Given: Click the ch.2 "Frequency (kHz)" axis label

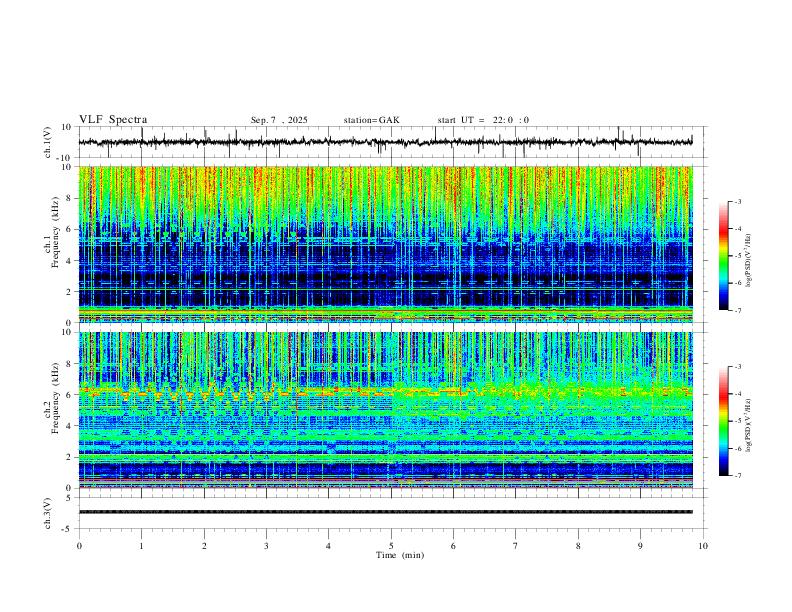Looking at the screenshot, I should point(55,398).
